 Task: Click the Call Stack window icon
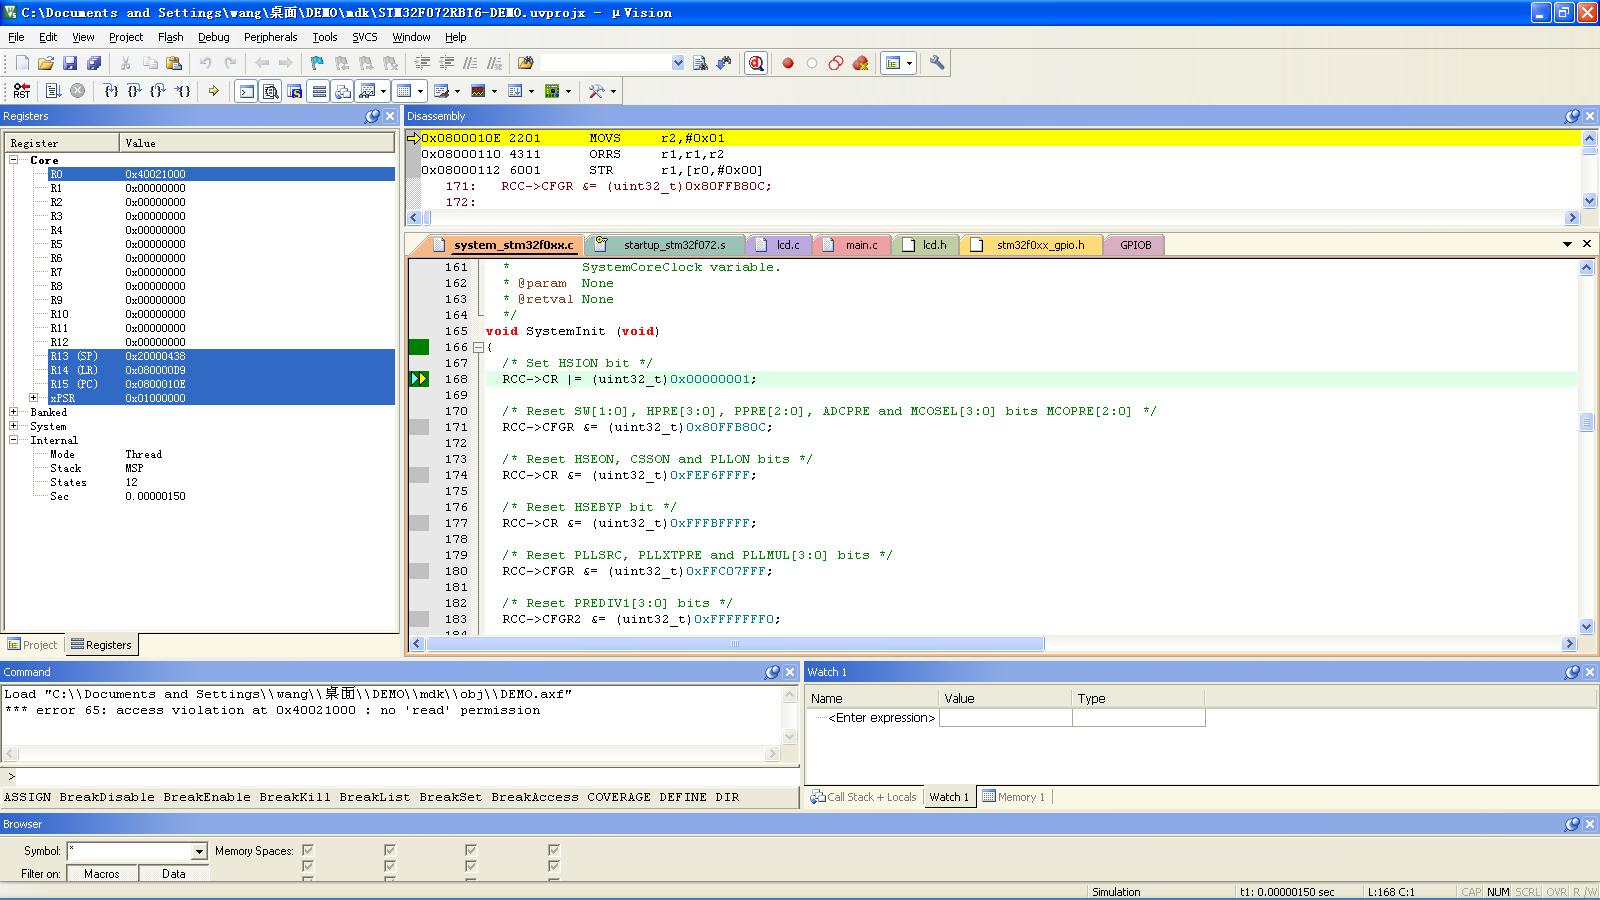point(343,91)
